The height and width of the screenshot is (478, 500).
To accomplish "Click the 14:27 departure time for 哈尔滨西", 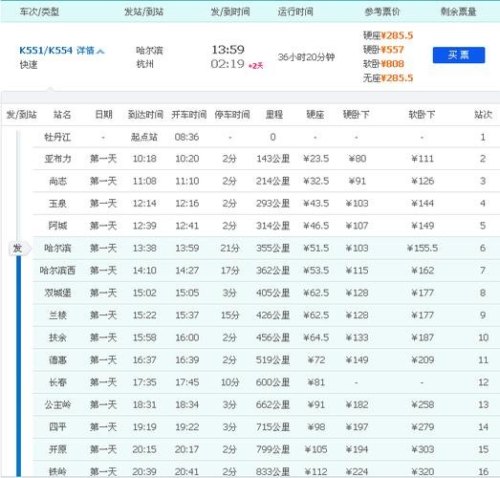I will pos(187,270).
